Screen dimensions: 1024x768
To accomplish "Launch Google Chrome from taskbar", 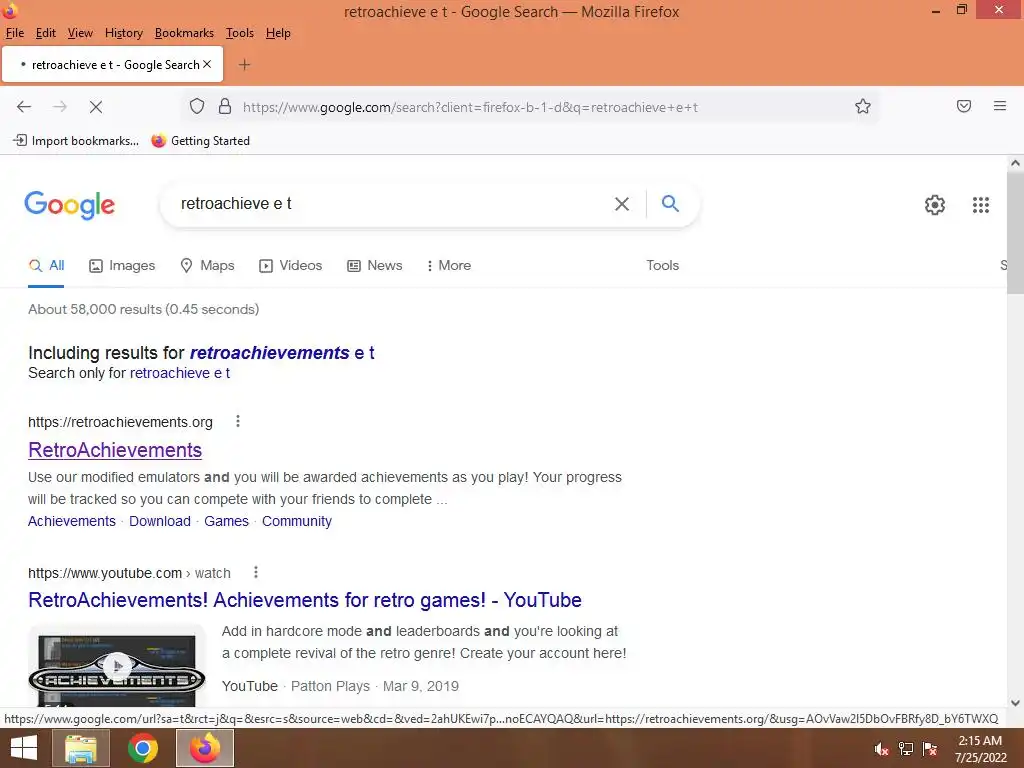I will coord(143,748).
